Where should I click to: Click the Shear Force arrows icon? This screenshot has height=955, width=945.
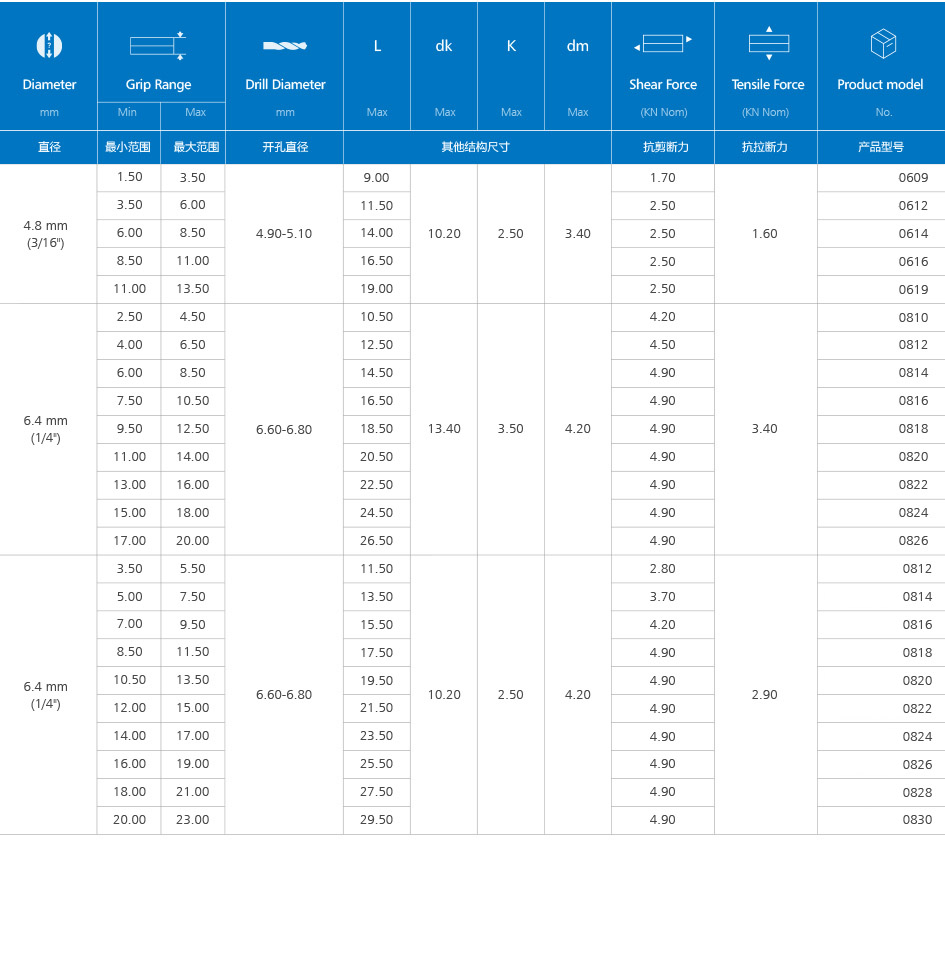pos(663,44)
